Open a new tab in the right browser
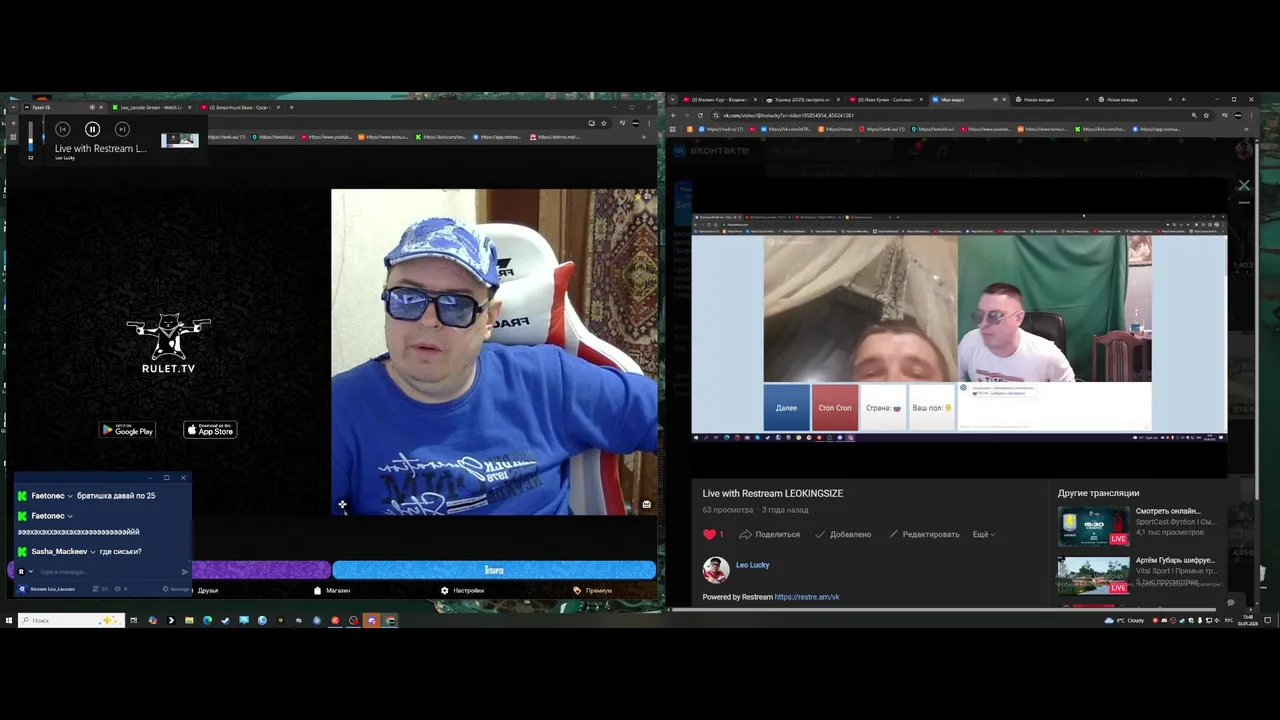 (x=1183, y=99)
